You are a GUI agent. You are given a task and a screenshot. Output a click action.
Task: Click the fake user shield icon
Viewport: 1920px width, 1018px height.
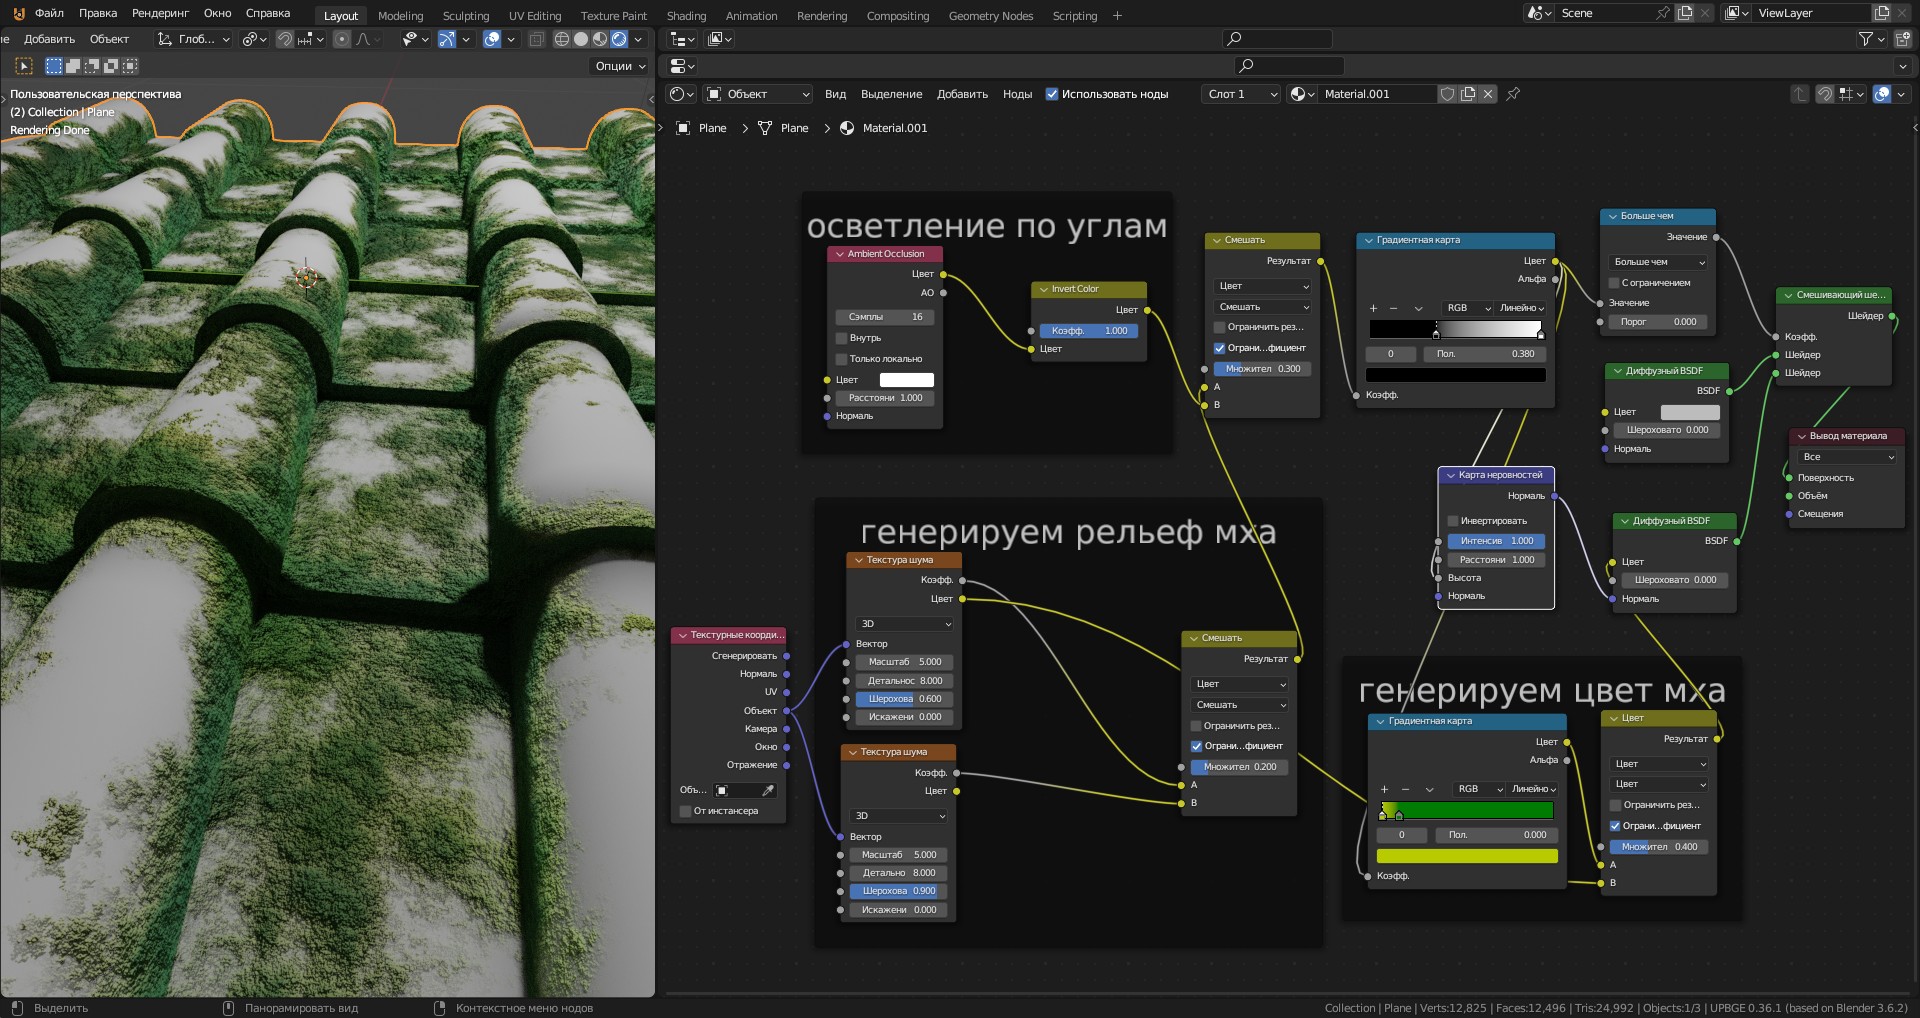point(1446,94)
